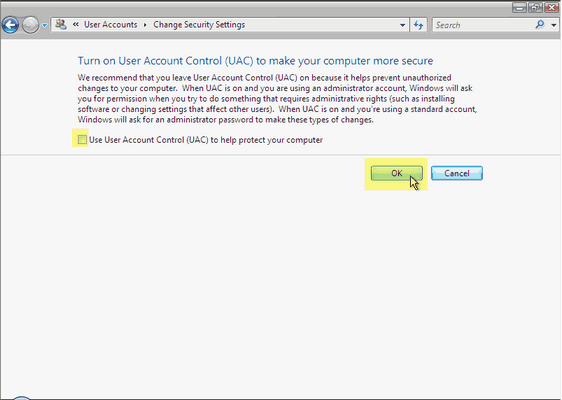Navigate to User Accounts breadcrumb
This screenshot has height=400, width=562.
[x=110, y=25]
